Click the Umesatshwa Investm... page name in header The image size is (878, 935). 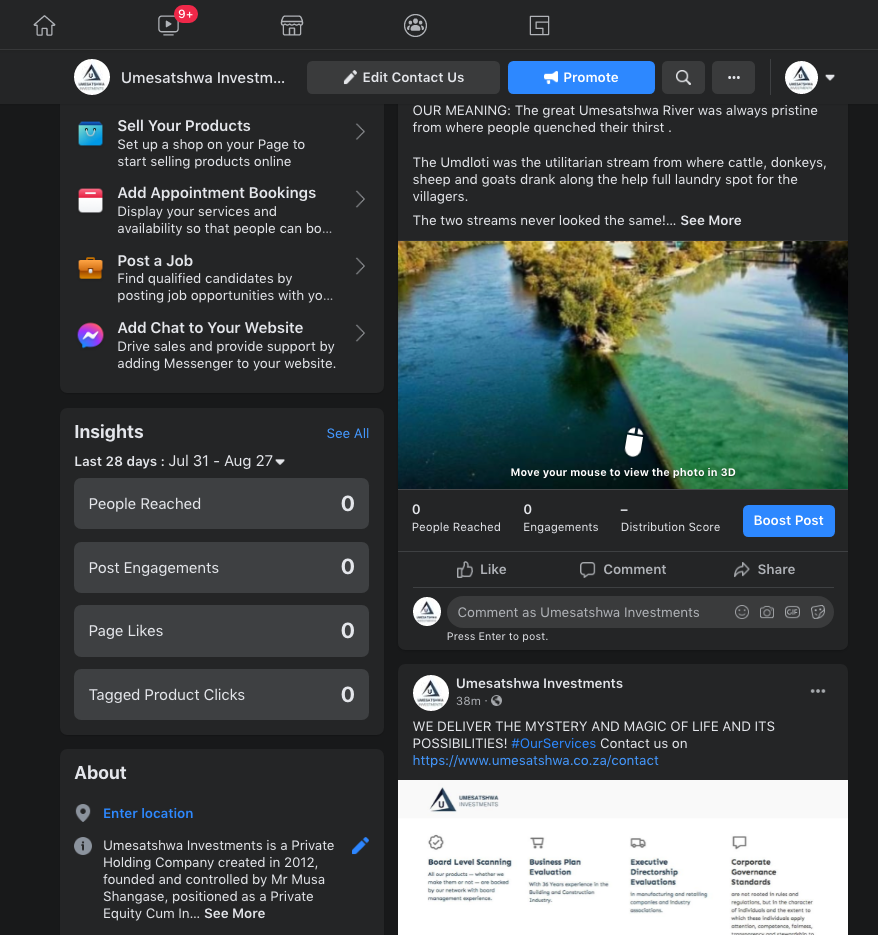(203, 78)
